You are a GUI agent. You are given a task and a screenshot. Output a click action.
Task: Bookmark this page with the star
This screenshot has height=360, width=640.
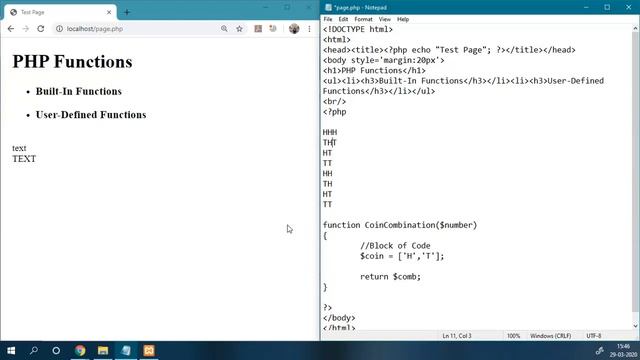click(x=239, y=29)
